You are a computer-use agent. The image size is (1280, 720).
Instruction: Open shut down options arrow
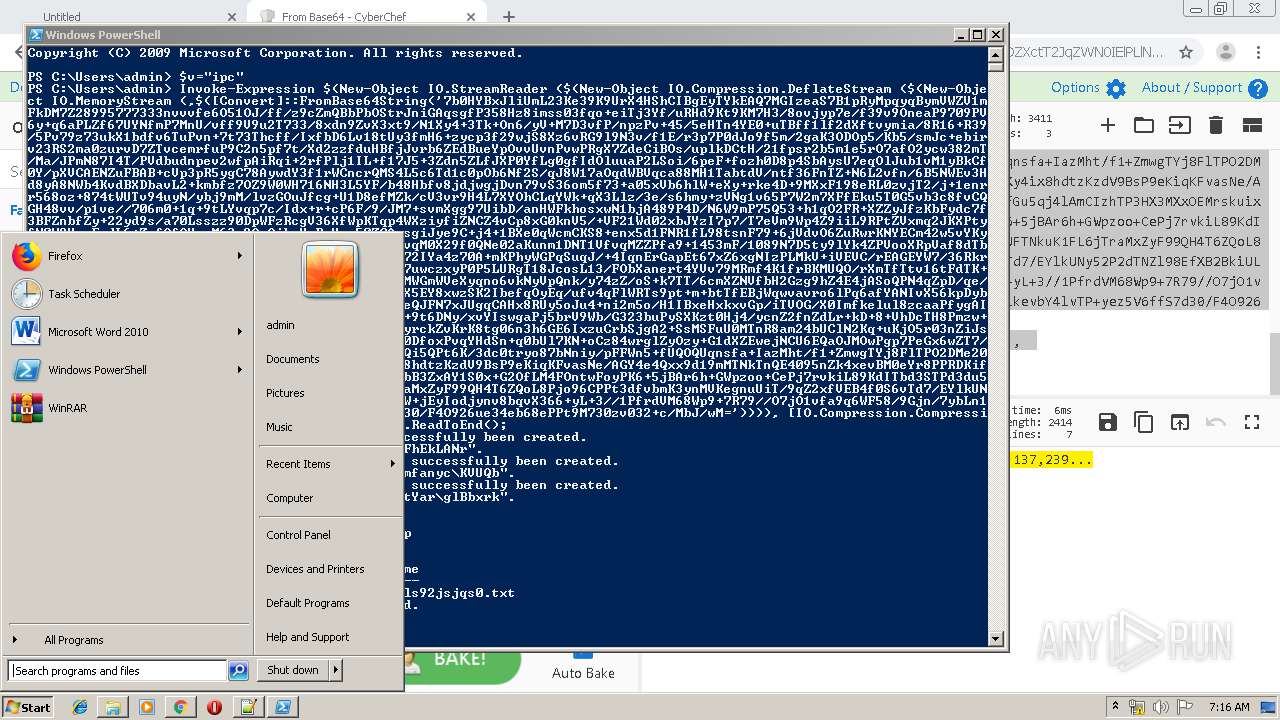click(336, 670)
